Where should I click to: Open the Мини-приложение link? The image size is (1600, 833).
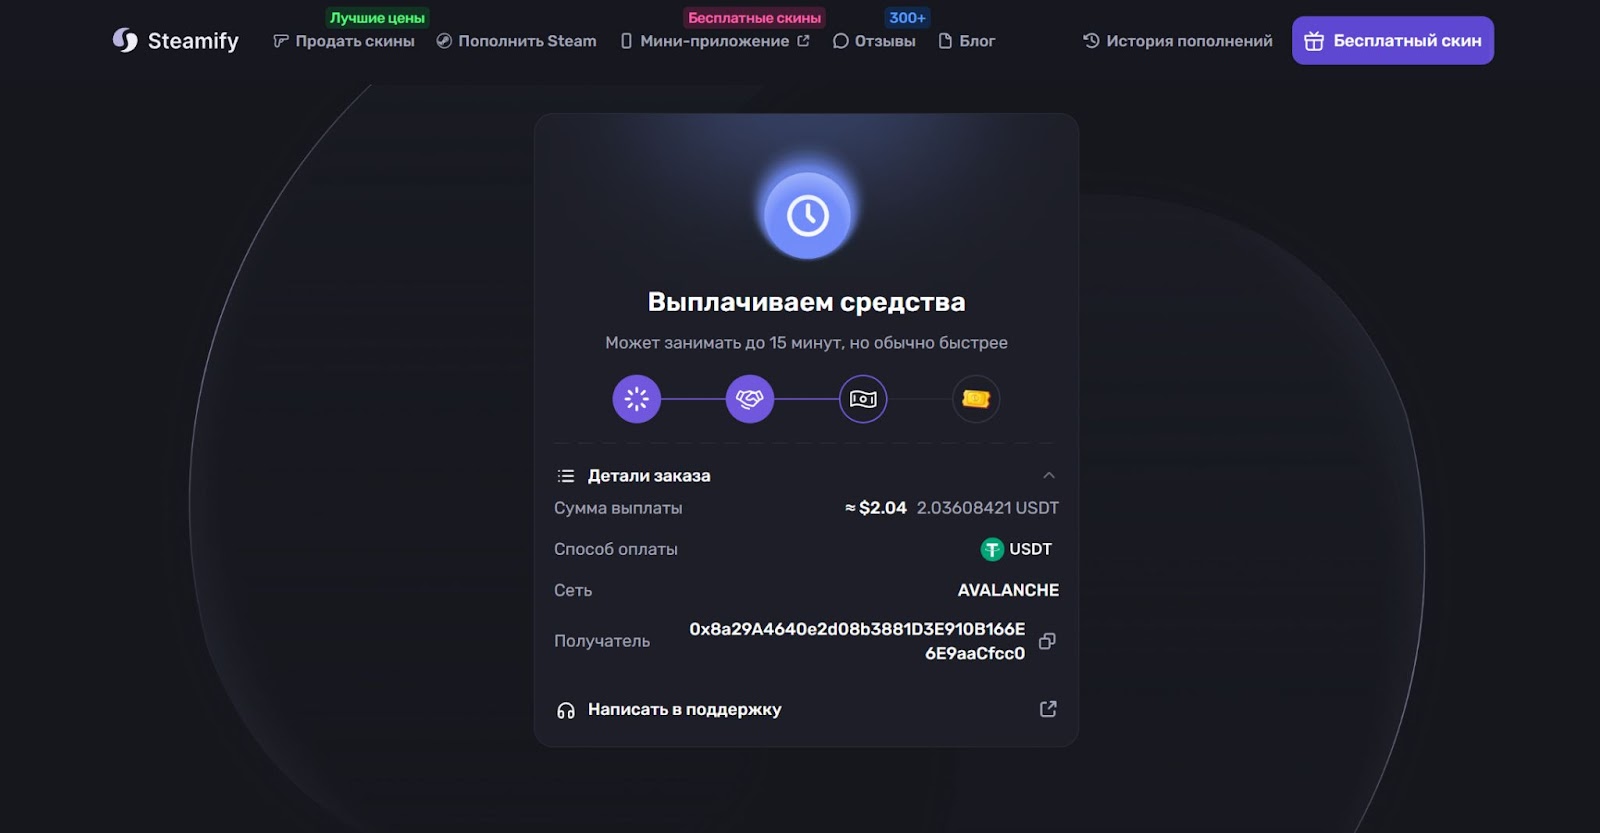715,41
